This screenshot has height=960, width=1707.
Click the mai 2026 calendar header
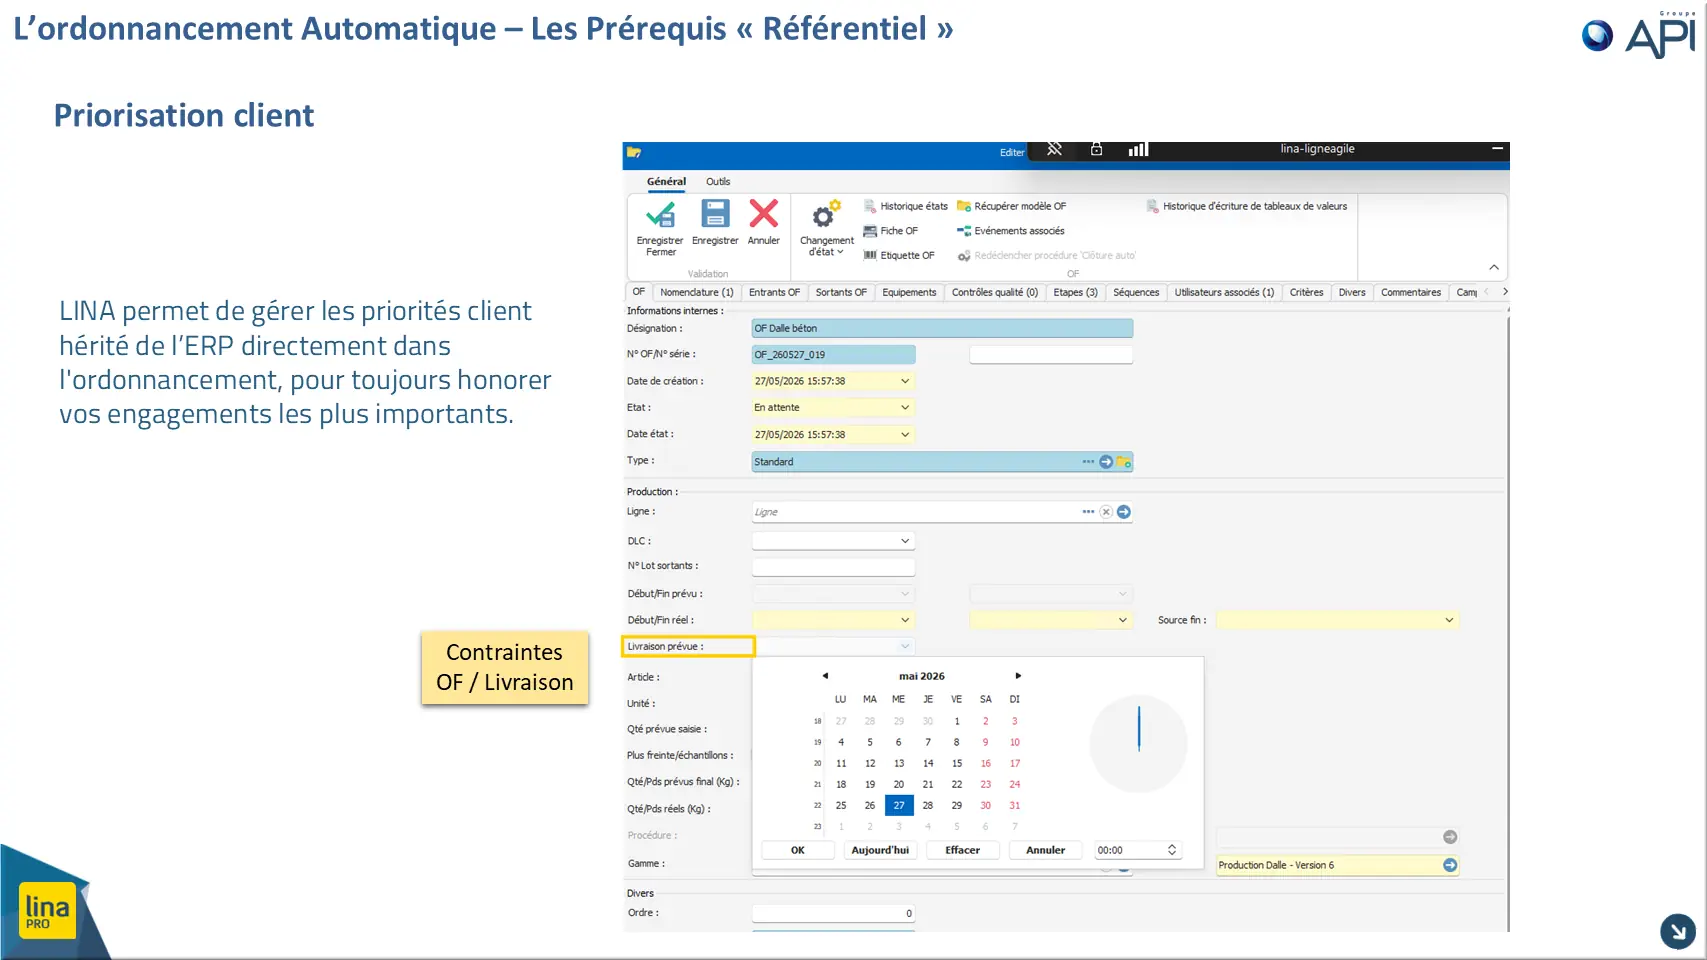point(921,676)
